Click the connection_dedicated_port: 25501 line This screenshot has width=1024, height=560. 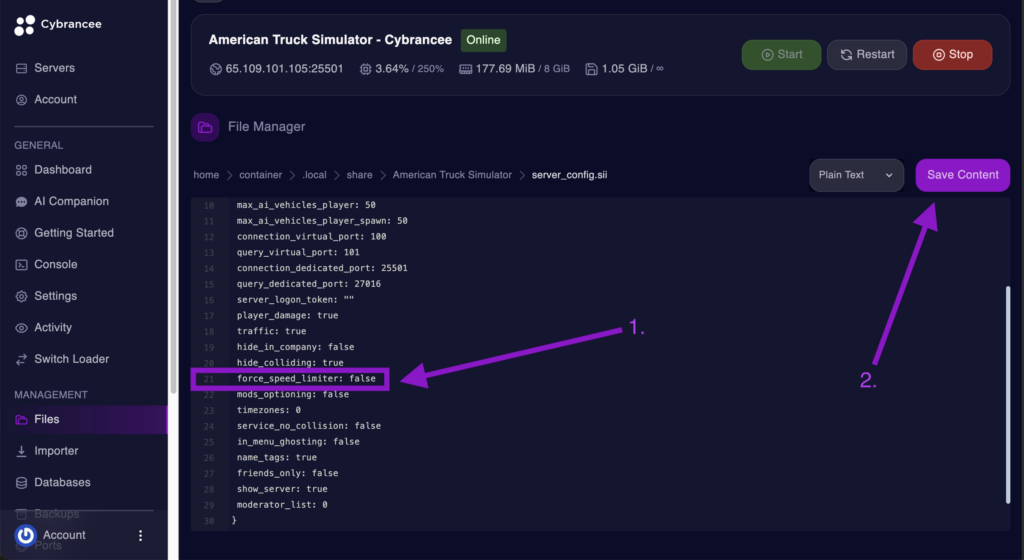coord(322,268)
